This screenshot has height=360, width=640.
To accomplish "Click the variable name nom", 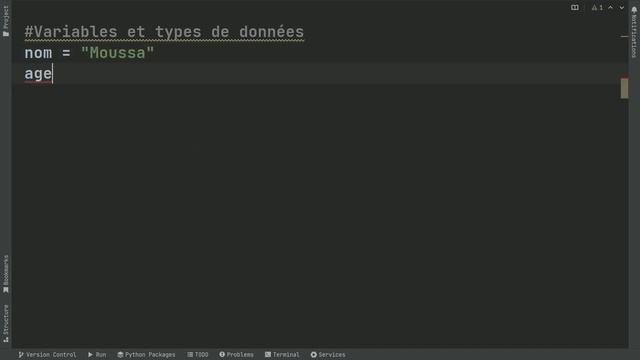I will pyautogui.click(x=38, y=53).
